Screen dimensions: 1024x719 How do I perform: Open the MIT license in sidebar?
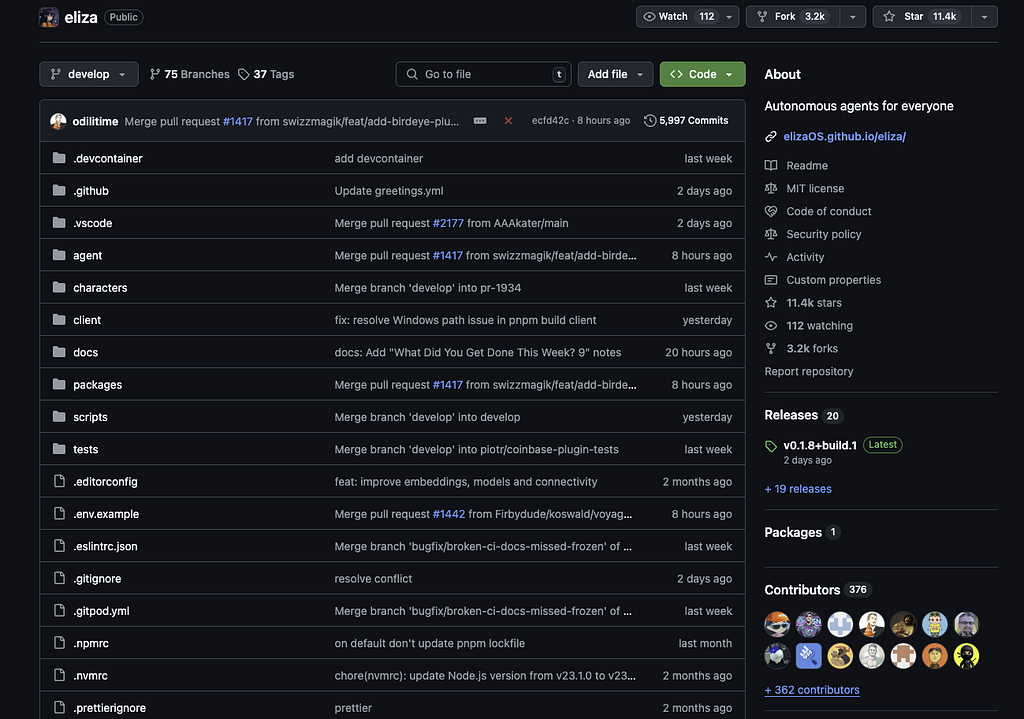click(x=814, y=188)
